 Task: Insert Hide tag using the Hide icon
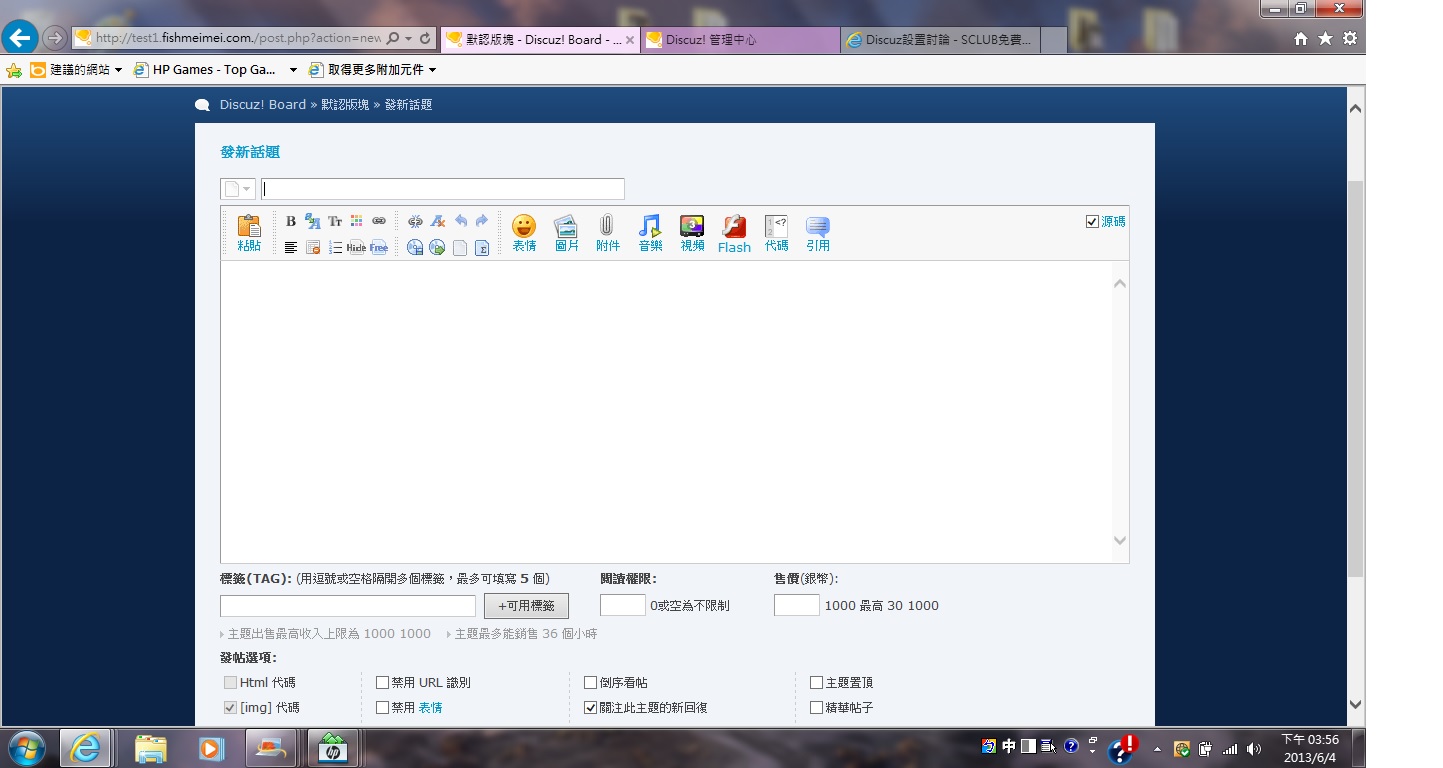pyautogui.click(x=356, y=247)
